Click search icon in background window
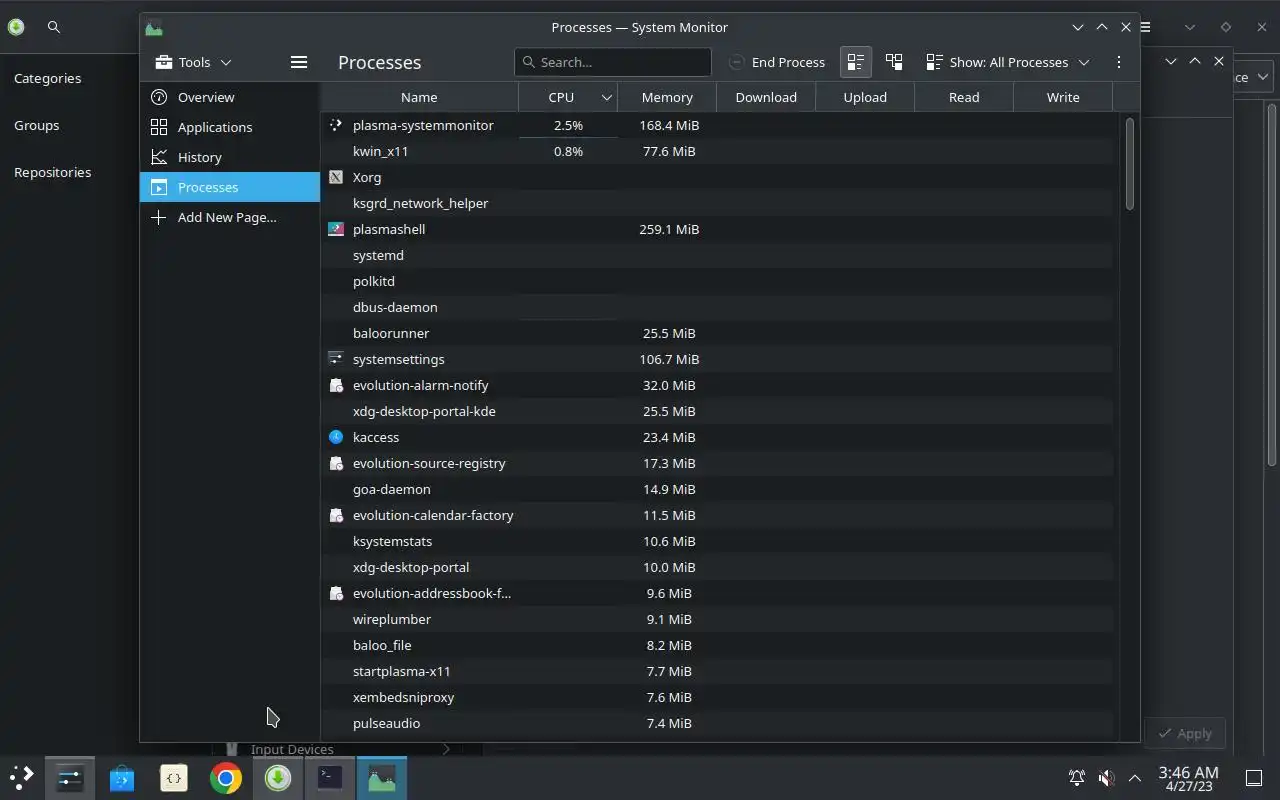The width and height of the screenshot is (1280, 800). click(54, 27)
